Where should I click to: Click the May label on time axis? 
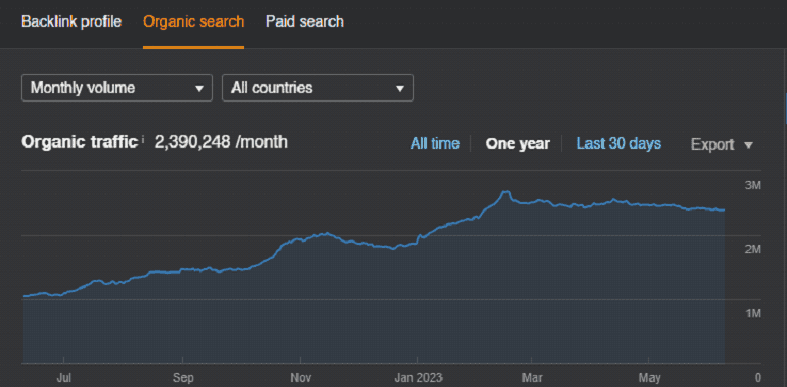pos(648,378)
